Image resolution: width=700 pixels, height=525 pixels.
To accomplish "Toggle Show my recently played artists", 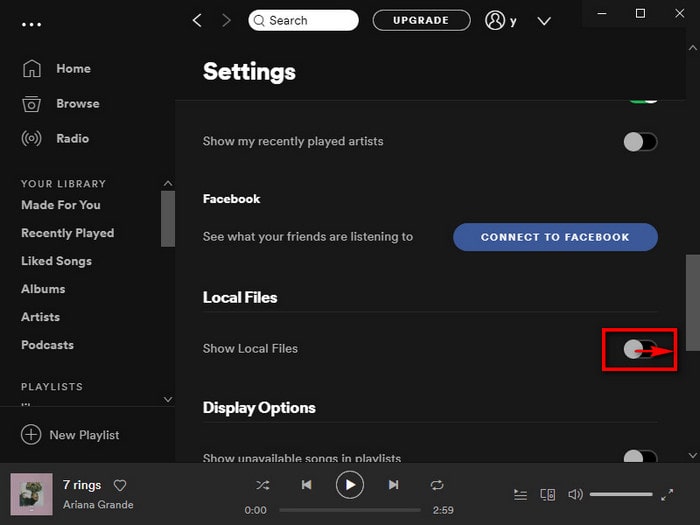I will point(640,142).
